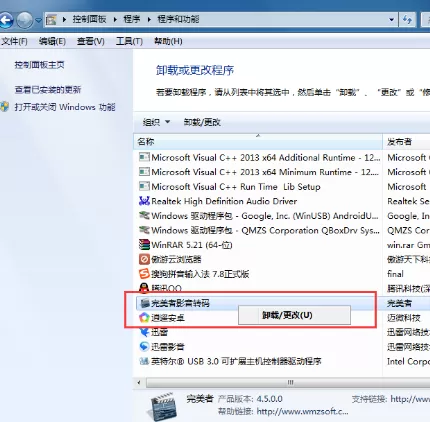Click the 完美者影音转码 program icon

coord(145,303)
